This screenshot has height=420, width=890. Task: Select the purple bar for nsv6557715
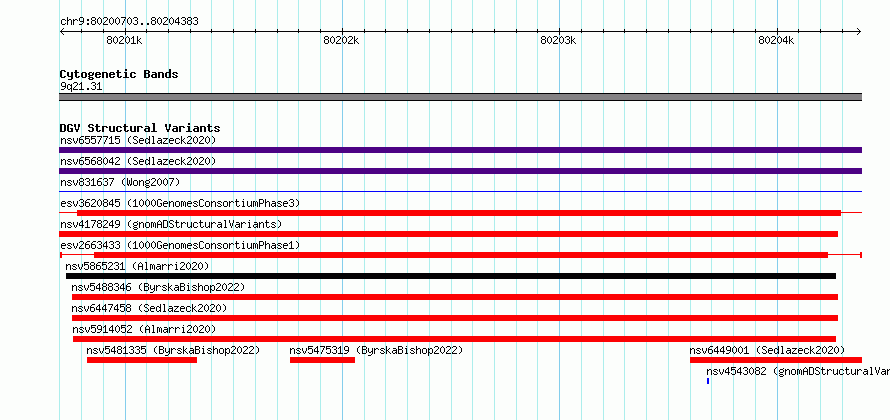tap(460, 150)
